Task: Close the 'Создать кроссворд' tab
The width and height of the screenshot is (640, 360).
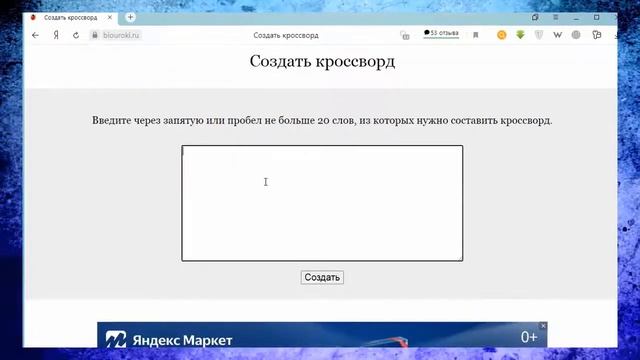Action: tap(110, 18)
